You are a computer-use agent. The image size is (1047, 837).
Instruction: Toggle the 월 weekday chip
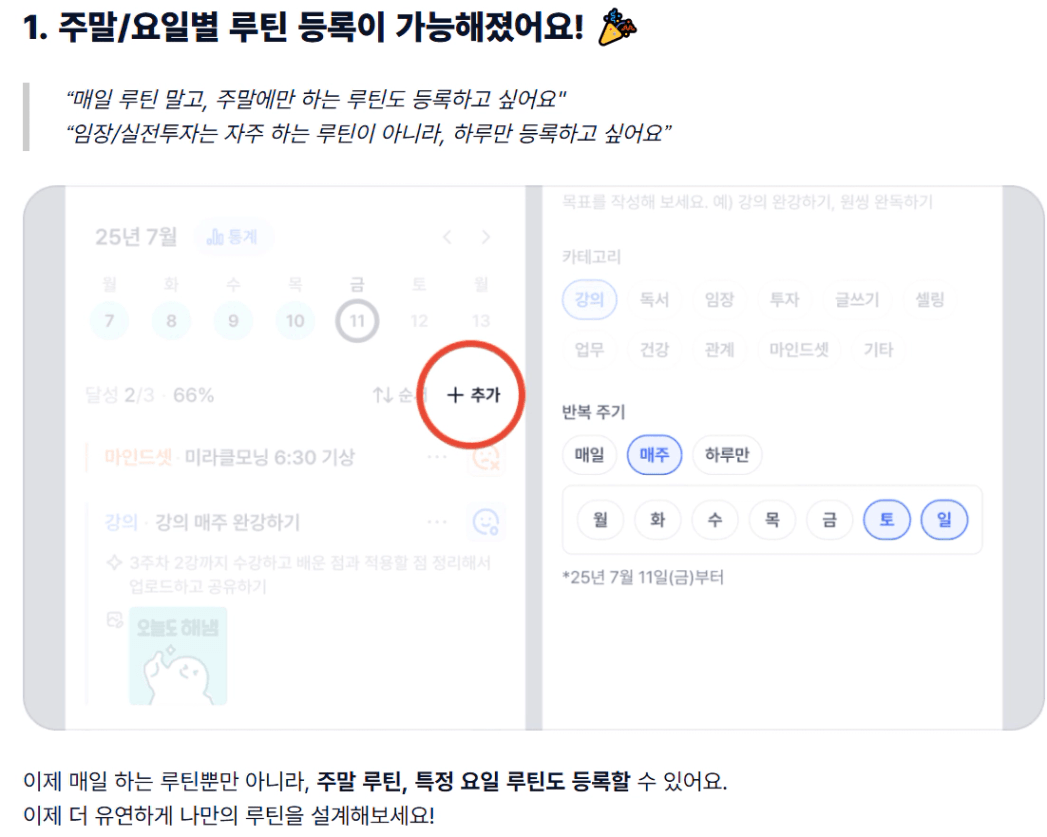pyautogui.click(x=600, y=519)
